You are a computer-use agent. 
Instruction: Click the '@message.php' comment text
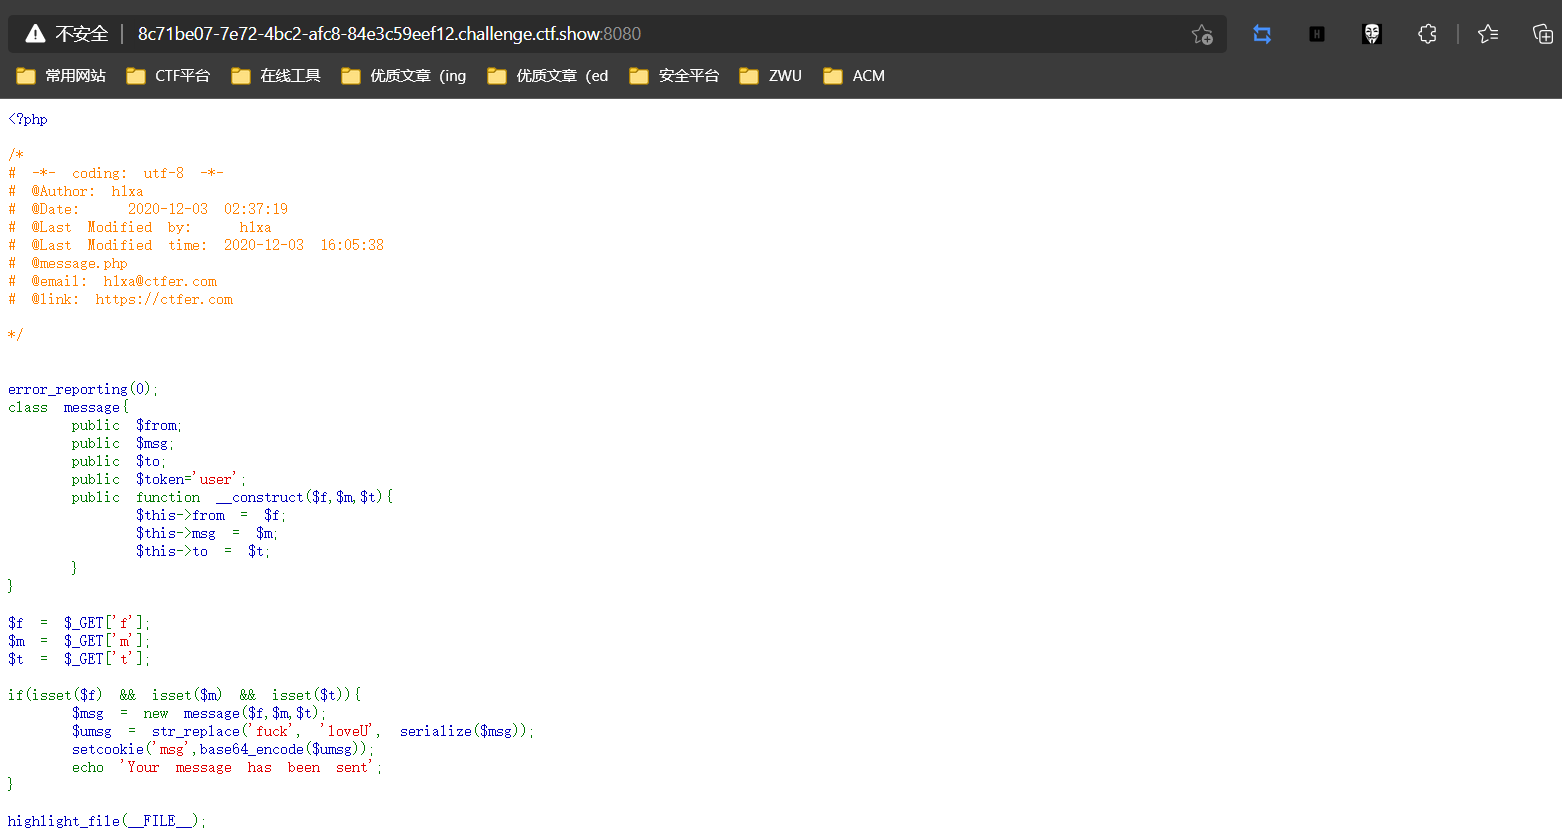tap(79, 263)
